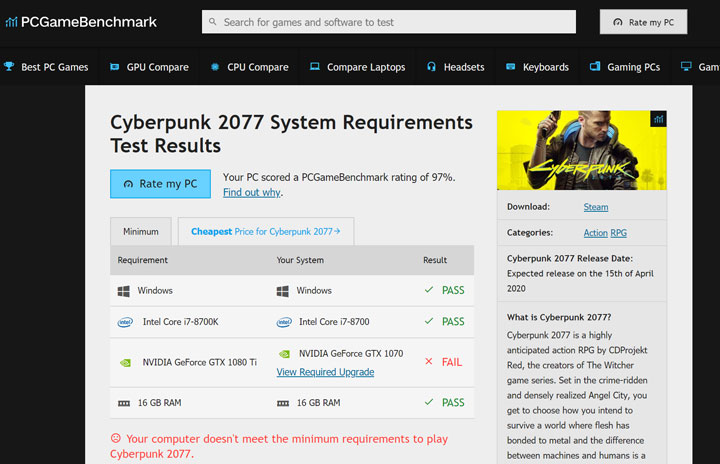The width and height of the screenshot is (720, 464).
Task: Click the Intel logo beside Core i7-8700
Action: pos(284,322)
